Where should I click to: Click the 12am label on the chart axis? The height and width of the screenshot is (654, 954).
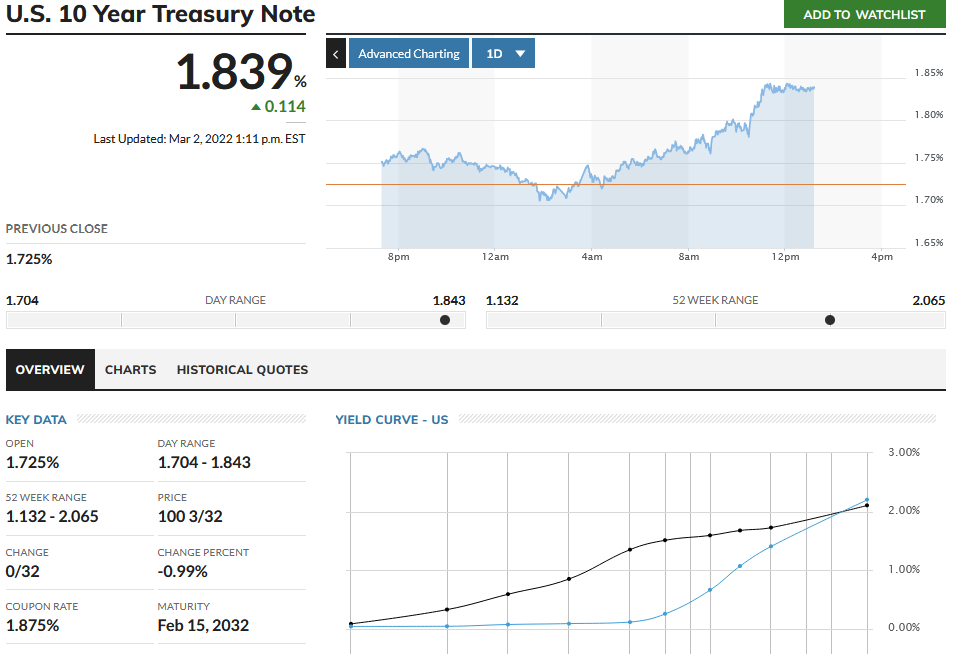(495, 257)
